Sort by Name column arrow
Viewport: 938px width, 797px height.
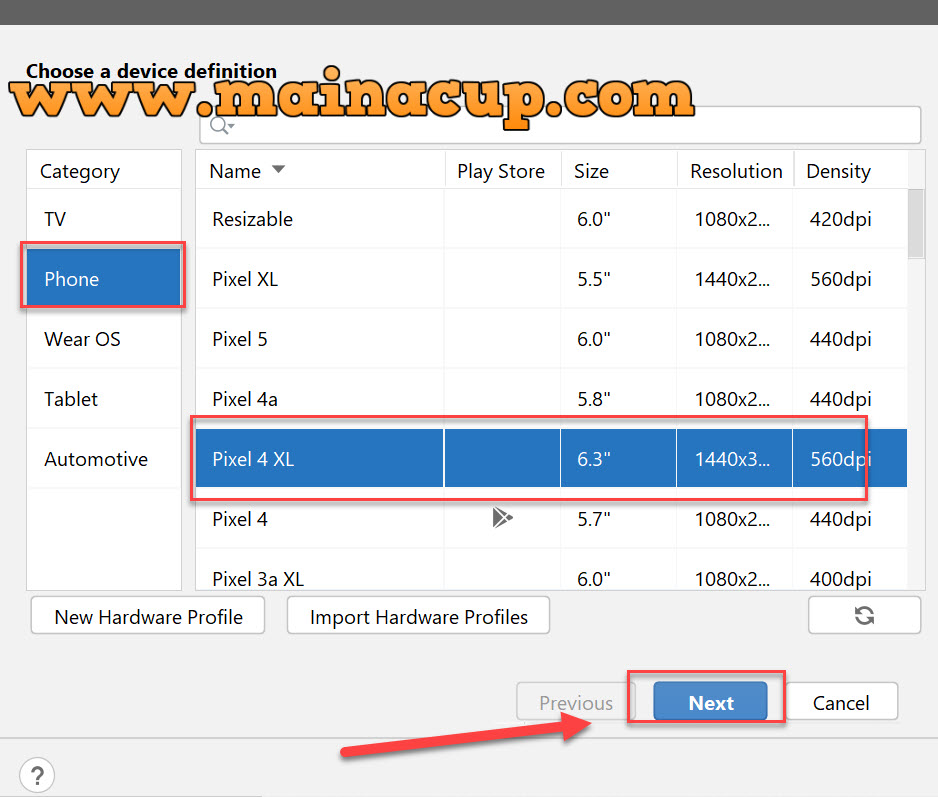278,169
